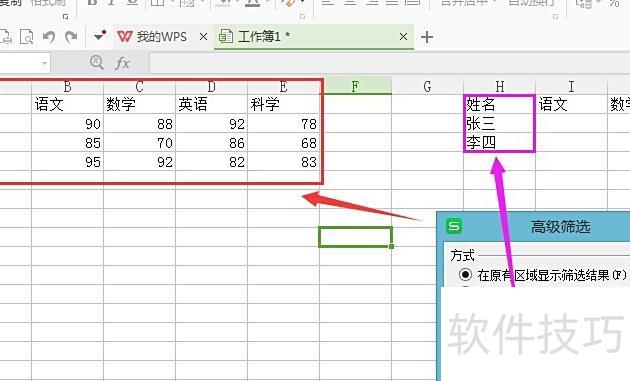Select the 语文 header cell in column B

(x=67, y=104)
